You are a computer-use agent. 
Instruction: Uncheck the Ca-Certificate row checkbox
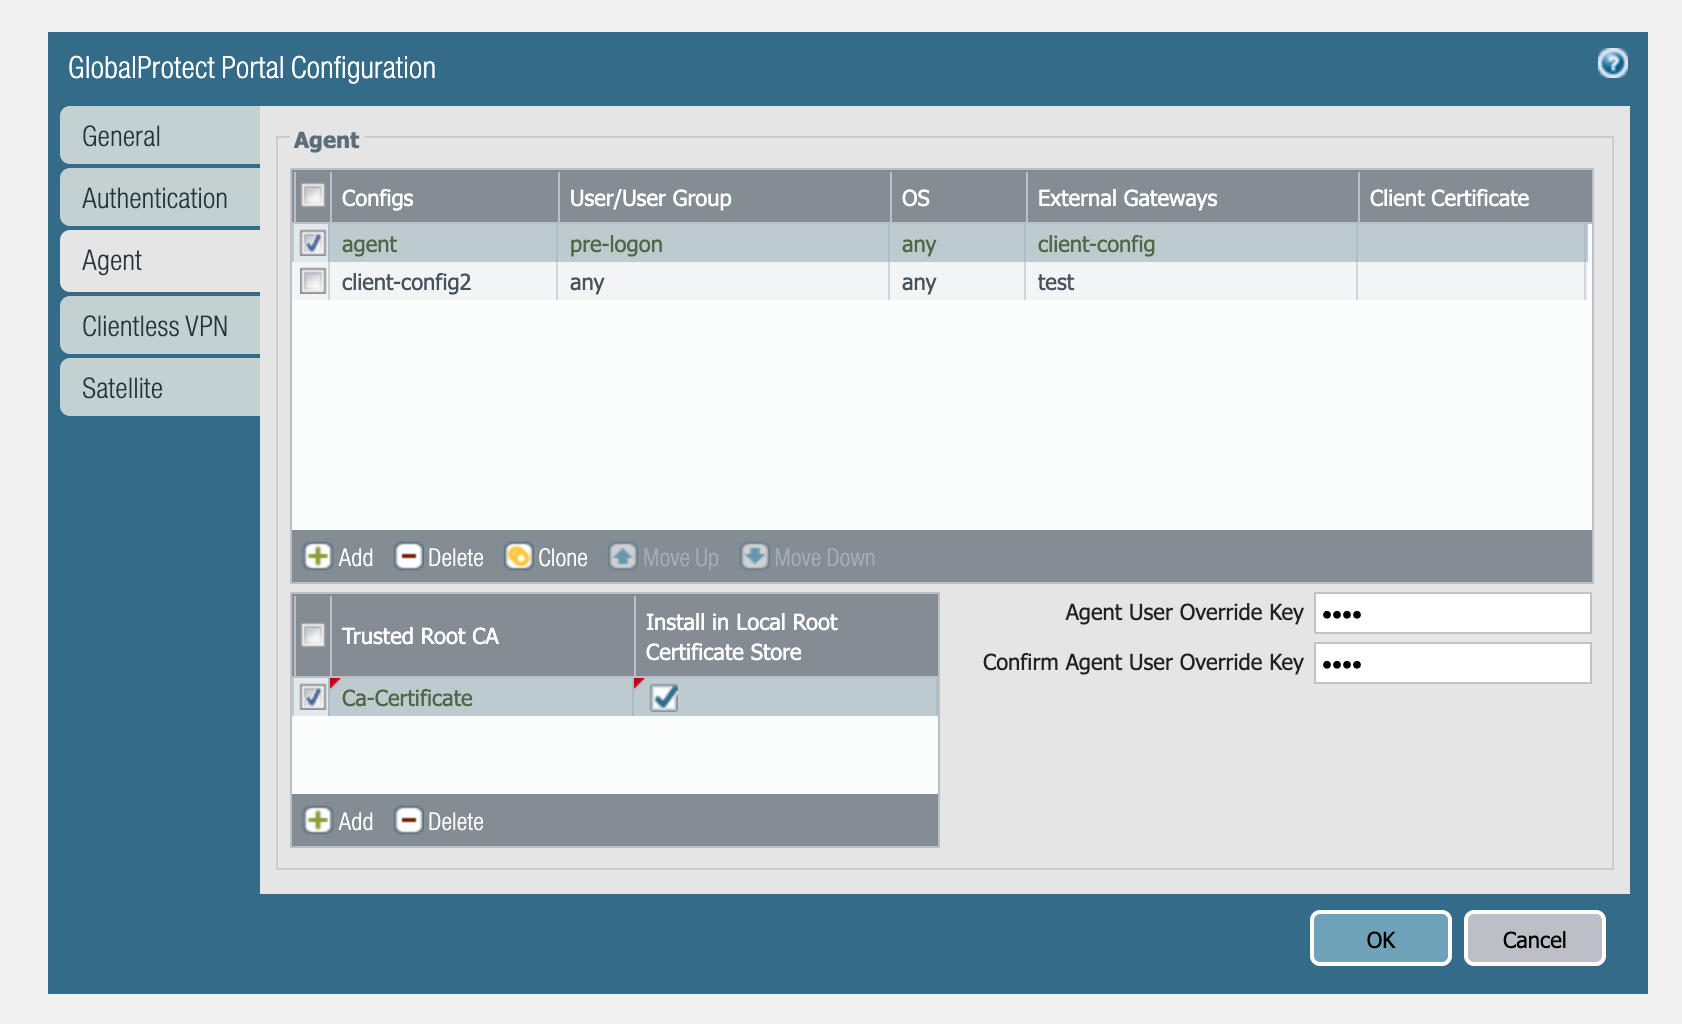313,697
